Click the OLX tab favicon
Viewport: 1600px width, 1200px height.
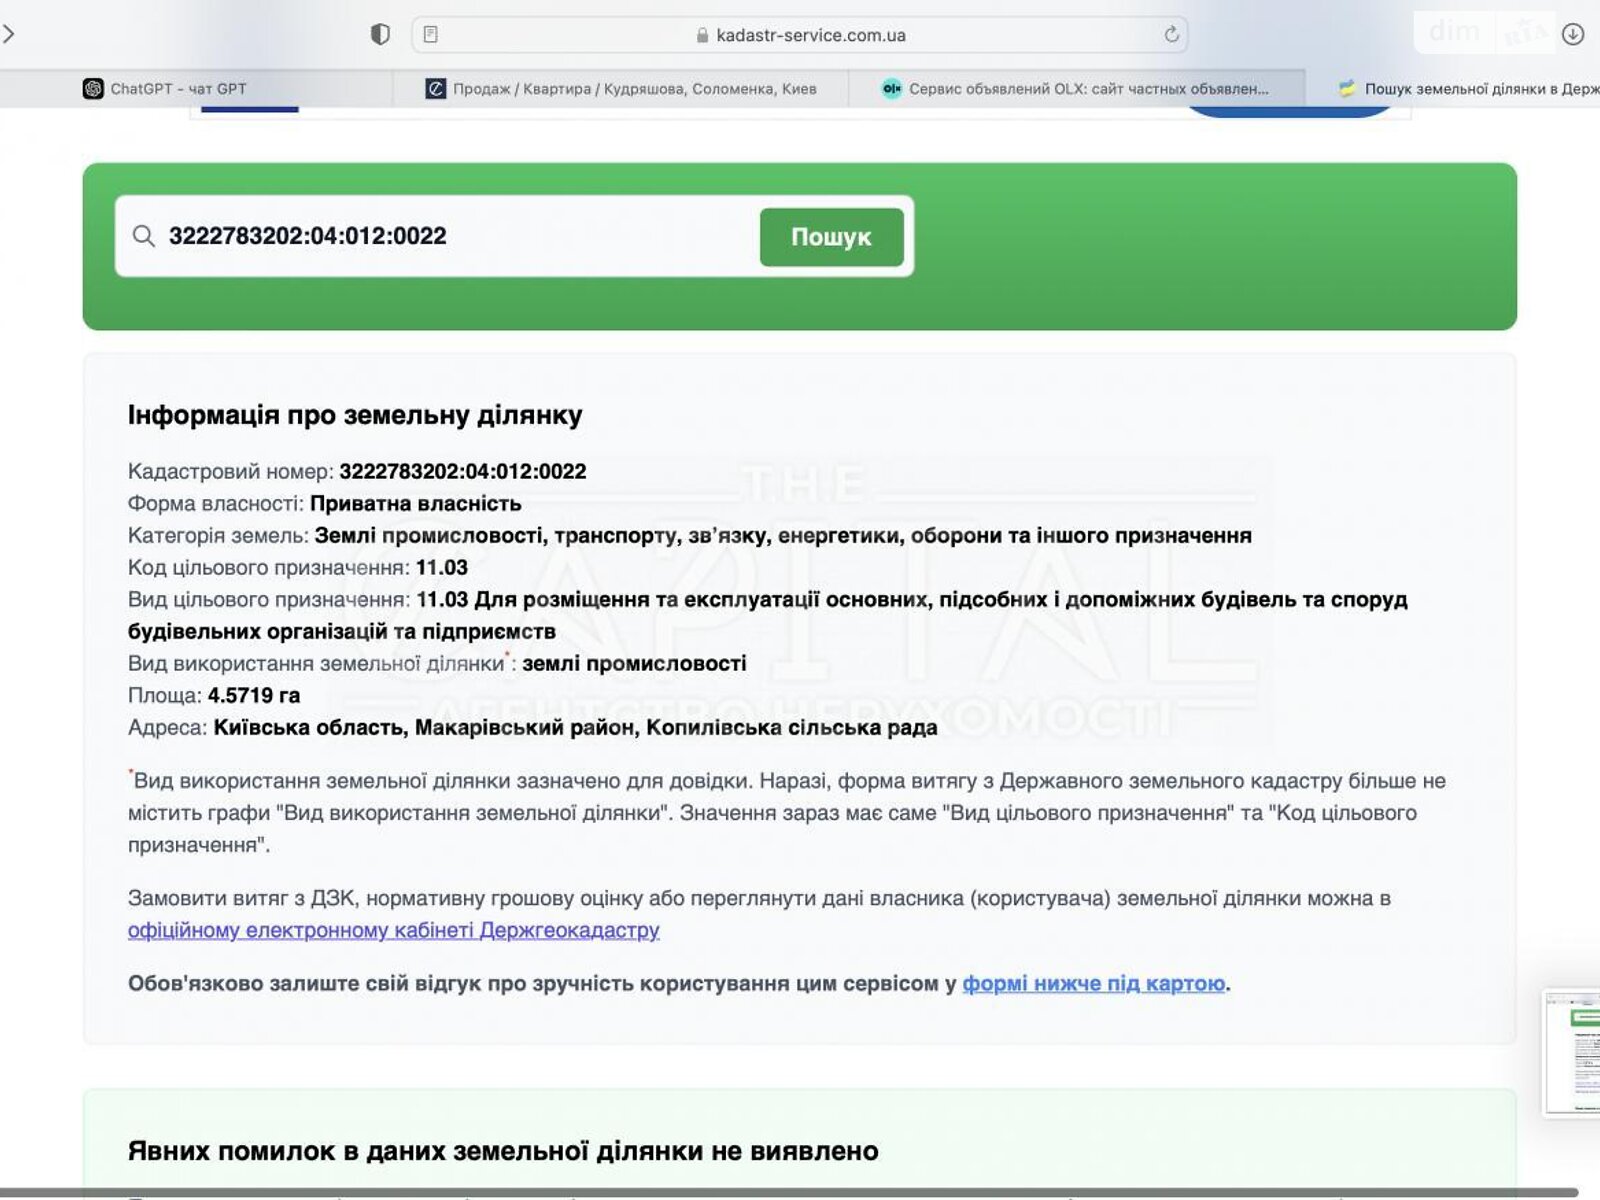pos(891,89)
